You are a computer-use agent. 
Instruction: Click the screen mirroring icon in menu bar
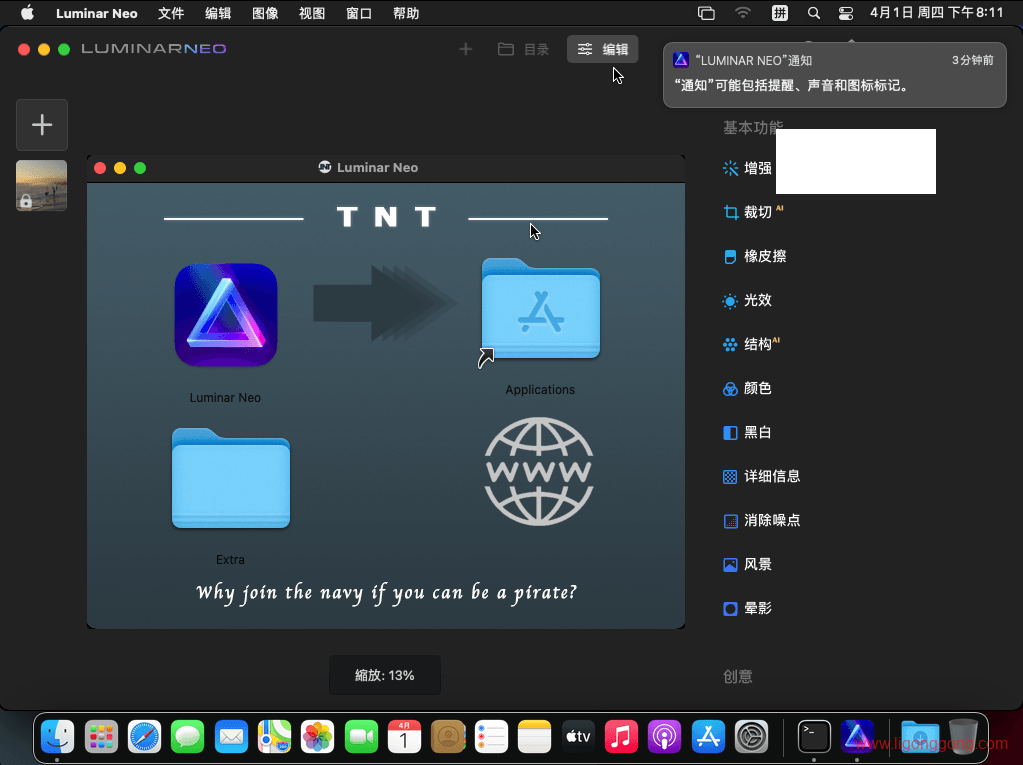tap(706, 13)
